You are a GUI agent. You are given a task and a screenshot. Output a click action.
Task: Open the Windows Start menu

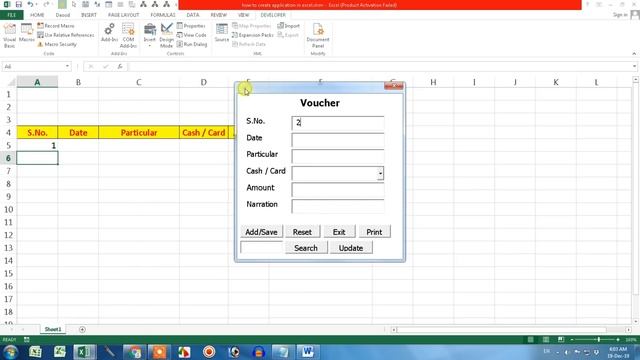10,352
